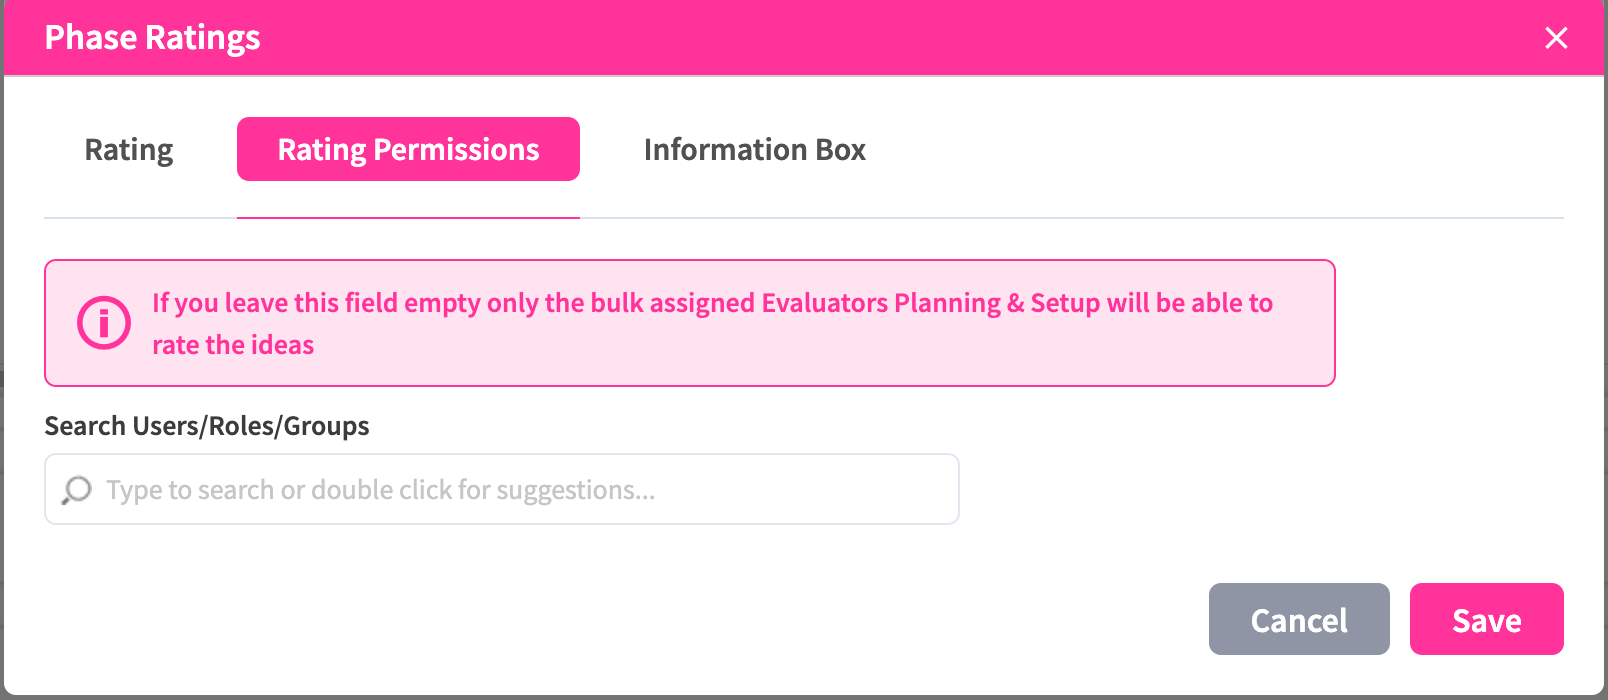Save the phase rating settings
1608x700 pixels.
pyautogui.click(x=1486, y=620)
